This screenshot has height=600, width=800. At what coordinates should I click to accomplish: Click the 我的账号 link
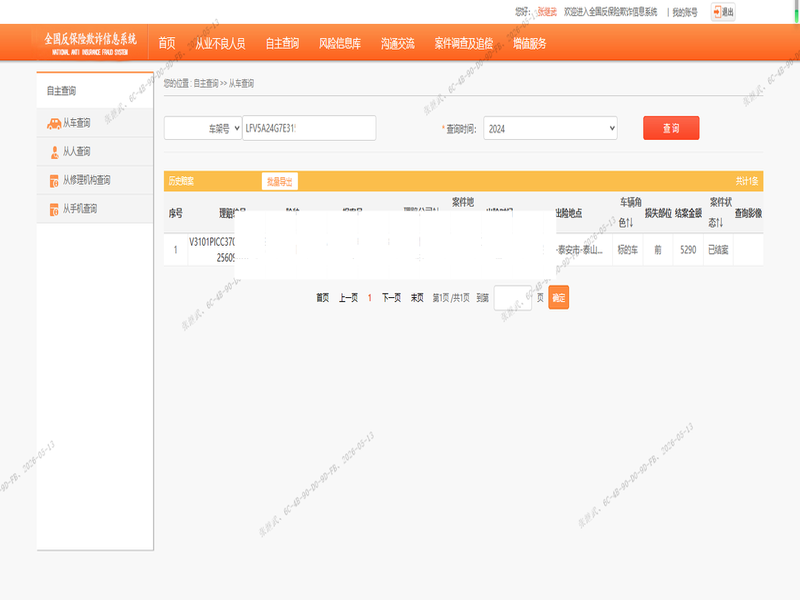point(685,12)
